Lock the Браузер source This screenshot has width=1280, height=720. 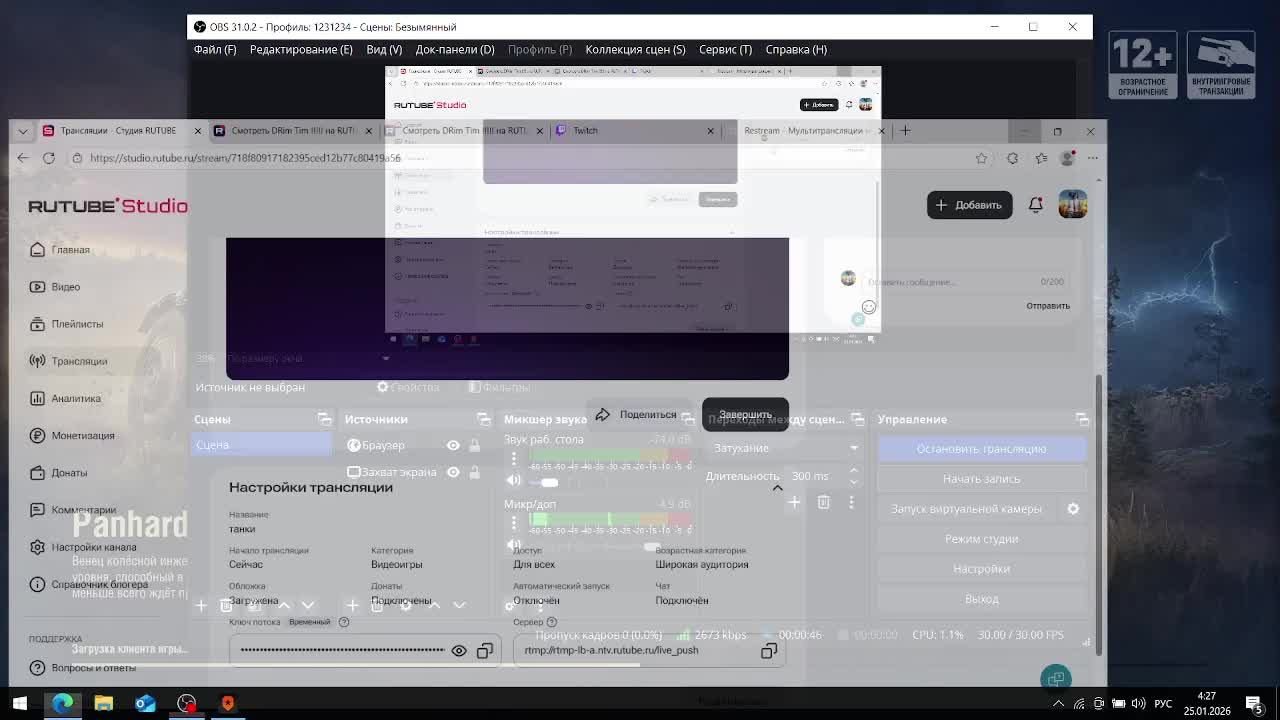tap(474, 445)
